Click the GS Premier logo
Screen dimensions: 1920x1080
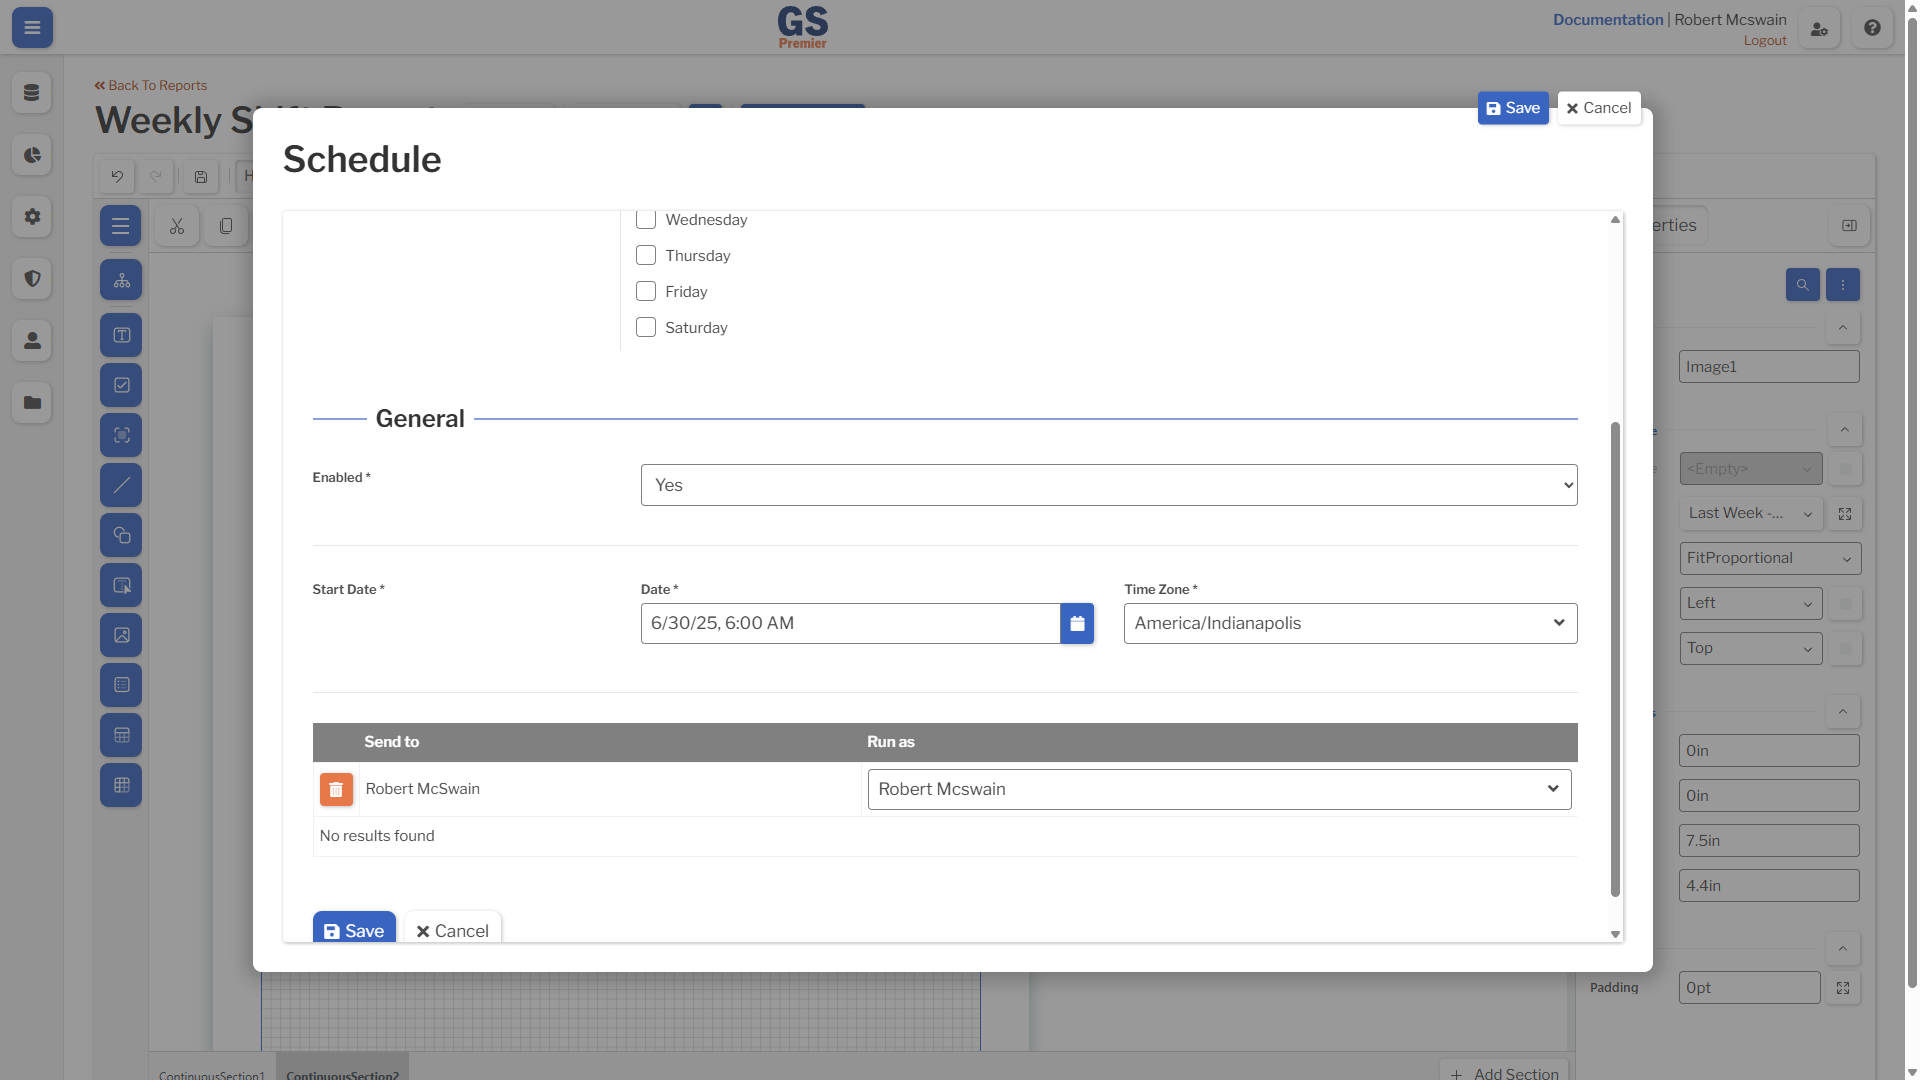pos(802,27)
